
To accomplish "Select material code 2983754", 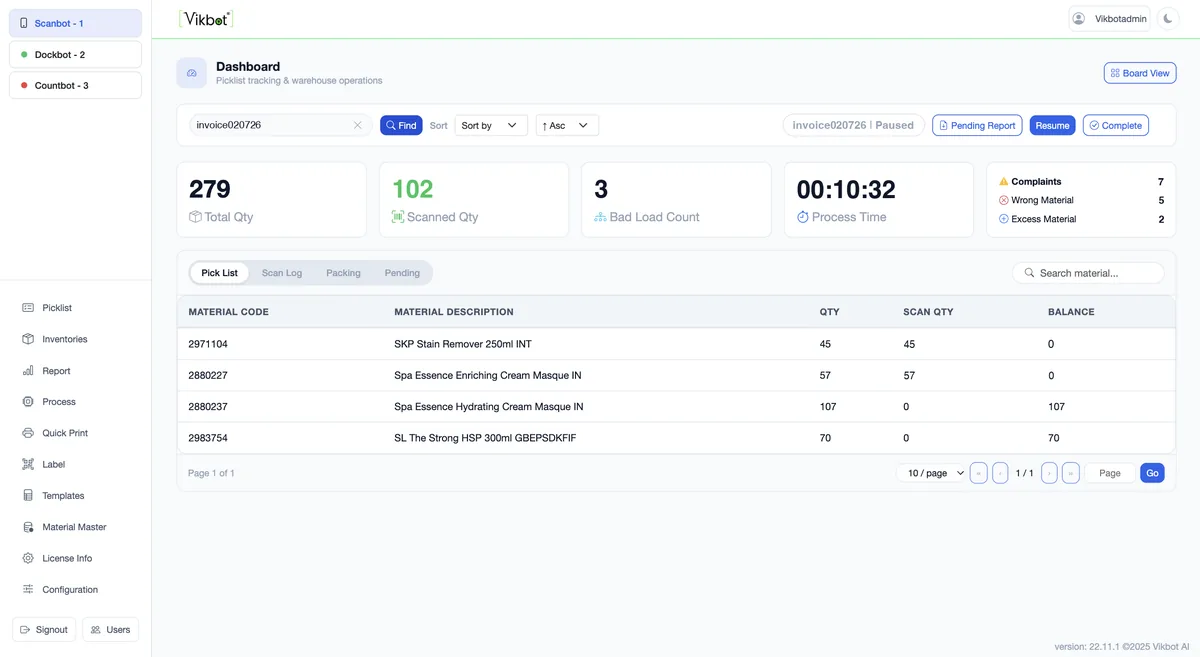I will (208, 438).
